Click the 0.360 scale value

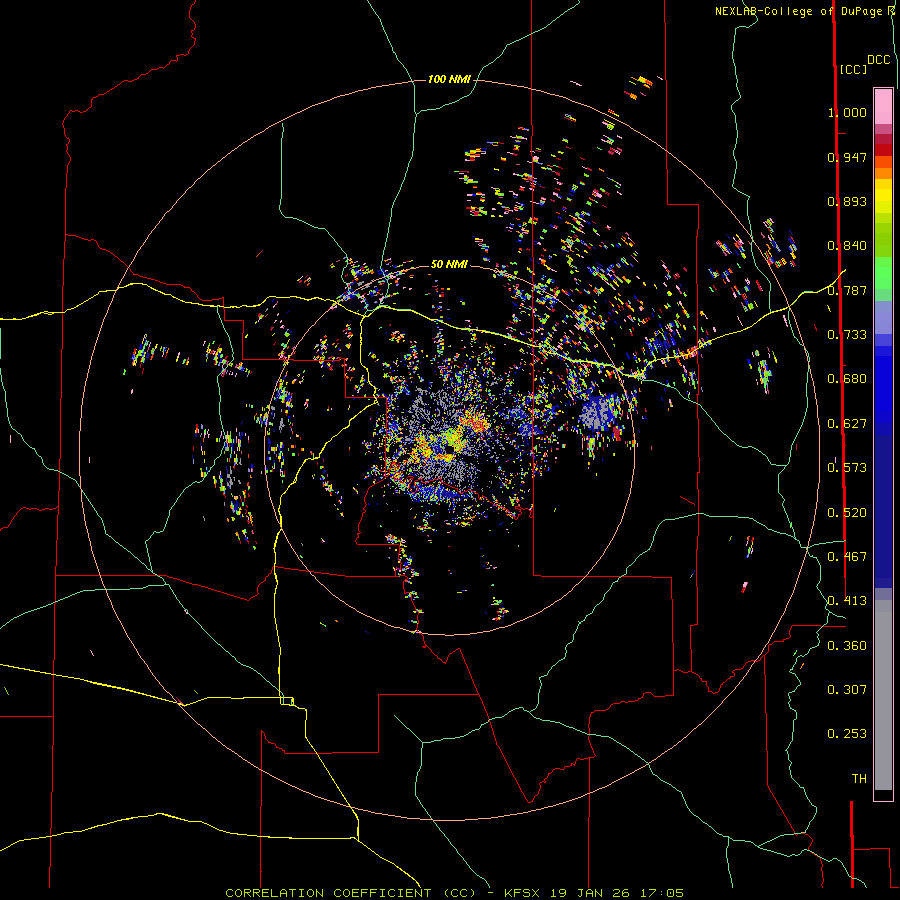(x=847, y=646)
